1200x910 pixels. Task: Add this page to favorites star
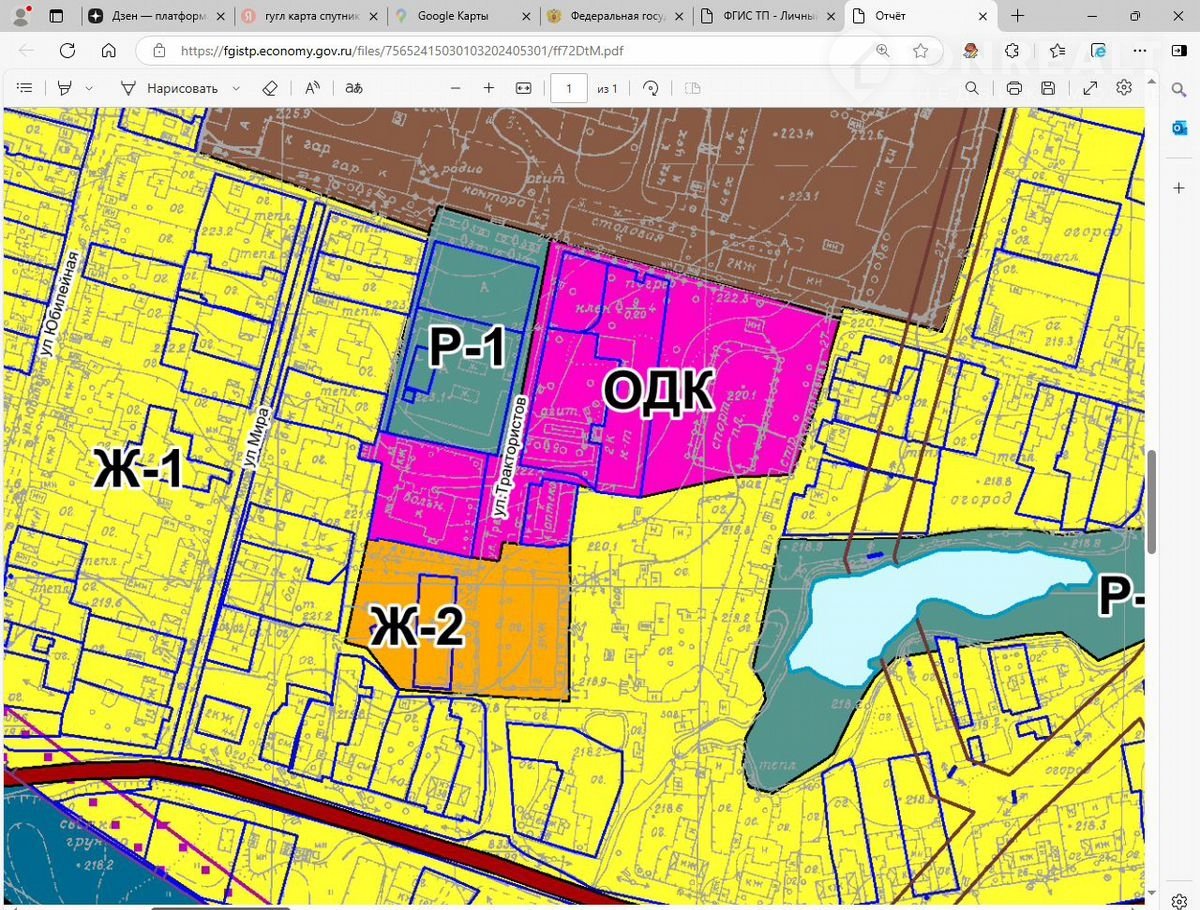point(921,51)
